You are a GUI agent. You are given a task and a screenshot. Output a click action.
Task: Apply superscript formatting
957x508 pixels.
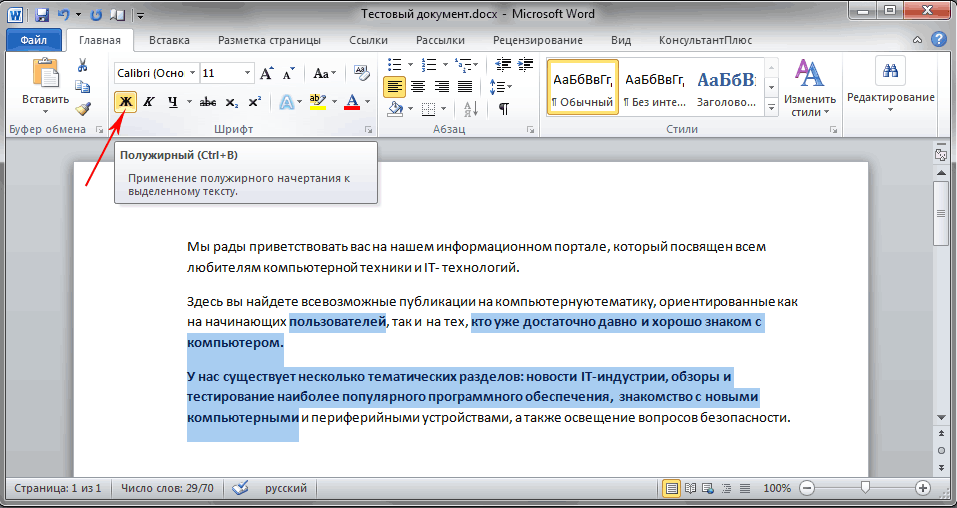coord(255,103)
